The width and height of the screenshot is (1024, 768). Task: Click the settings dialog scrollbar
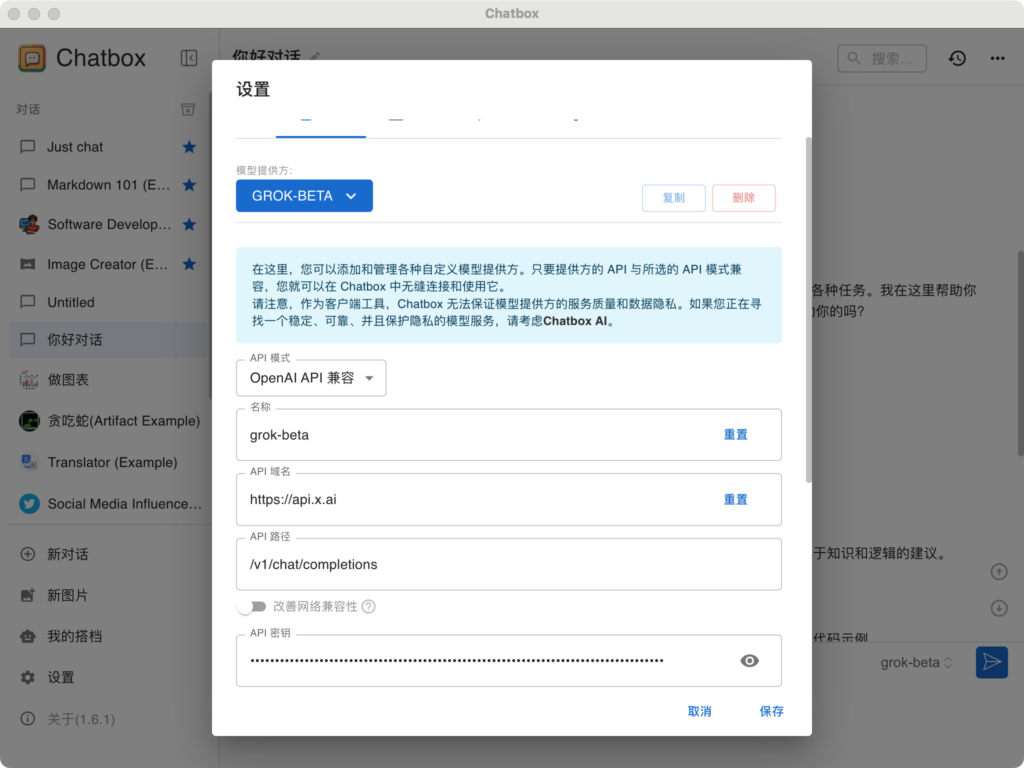808,310
